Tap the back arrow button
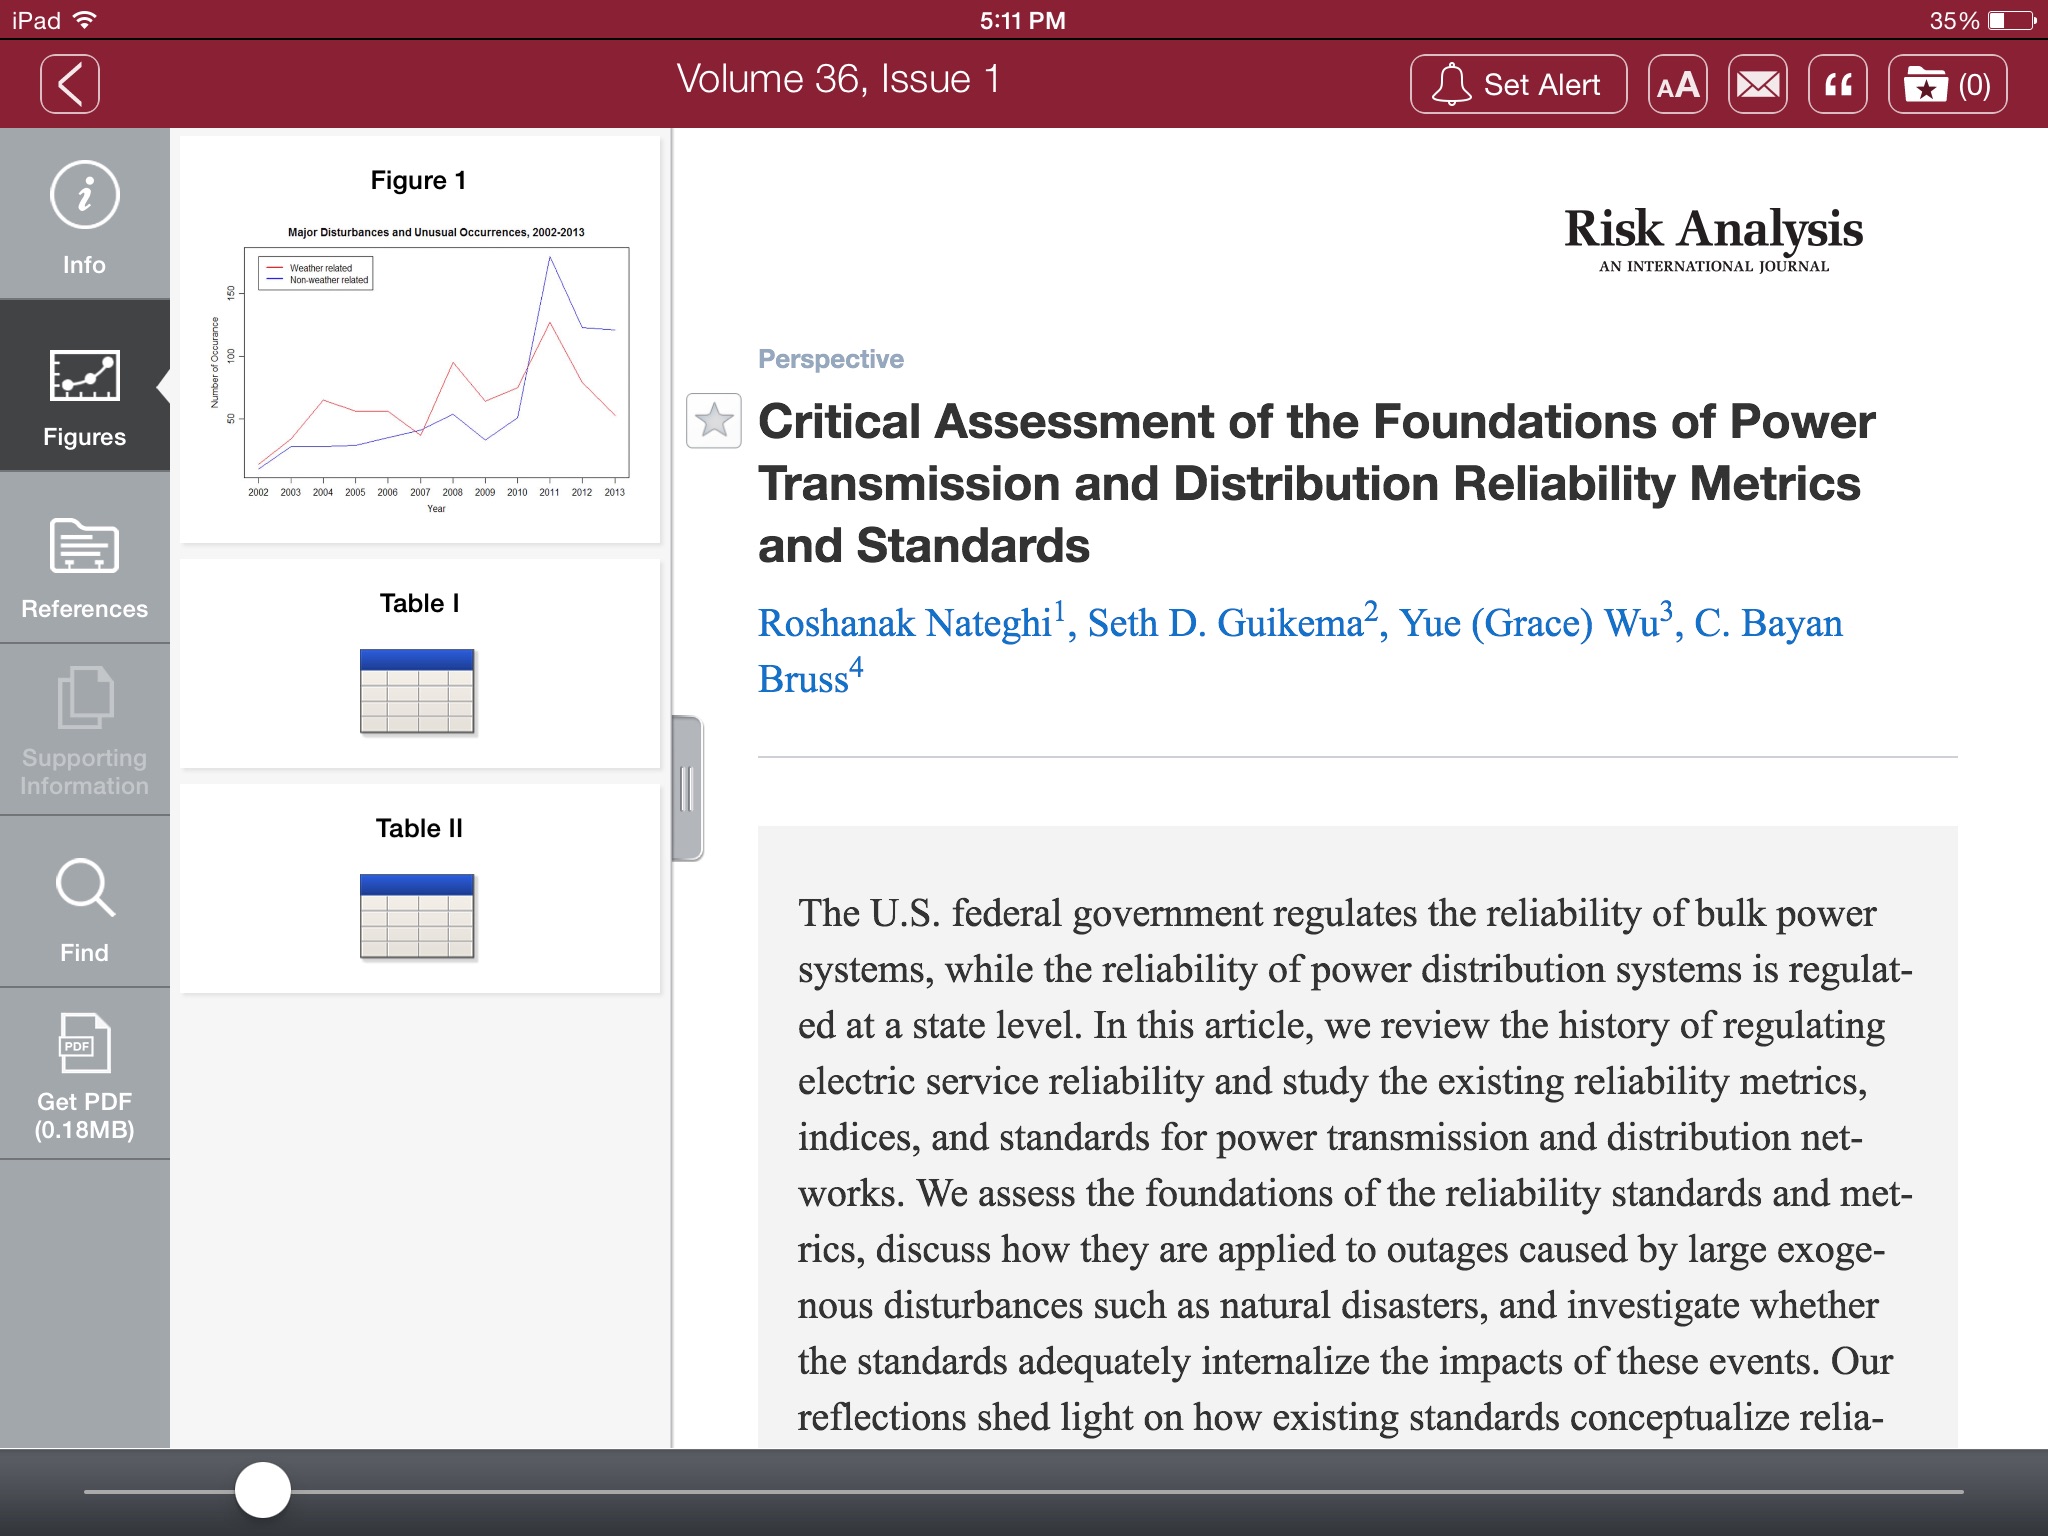Viewport: 2048px width, 1536px height. pos(70,84)
